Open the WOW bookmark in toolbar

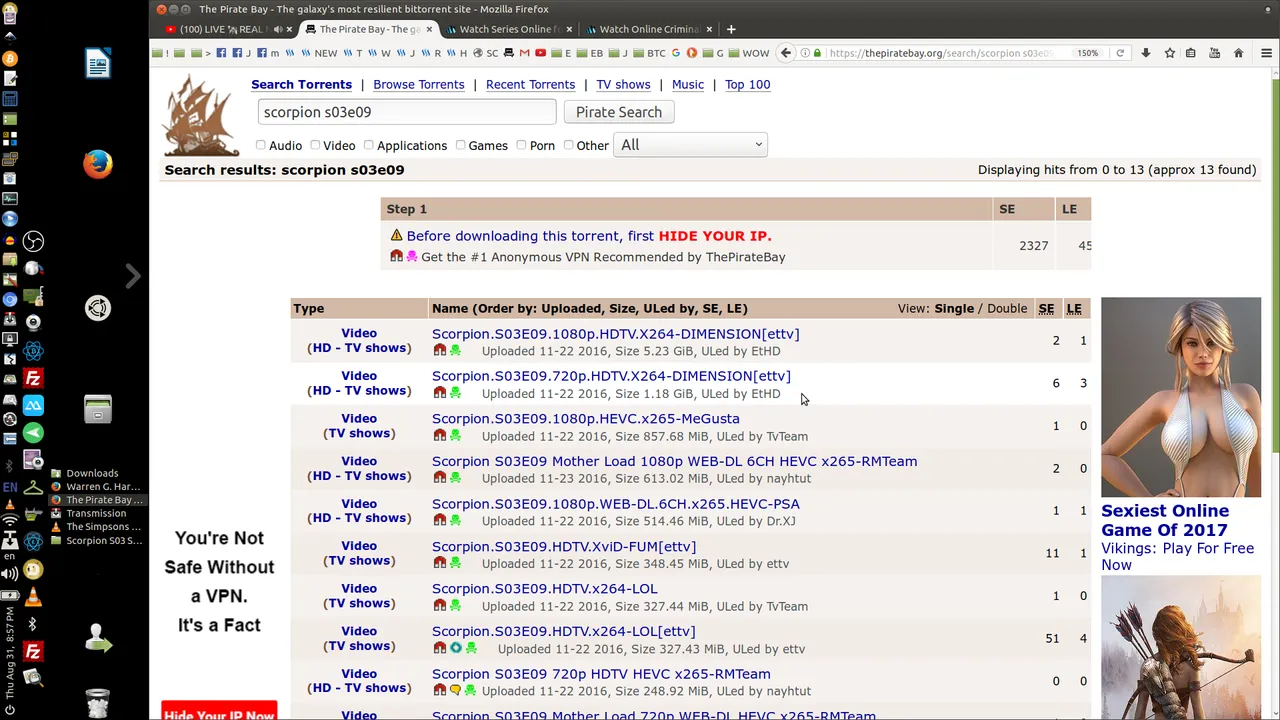click(748, 53)
